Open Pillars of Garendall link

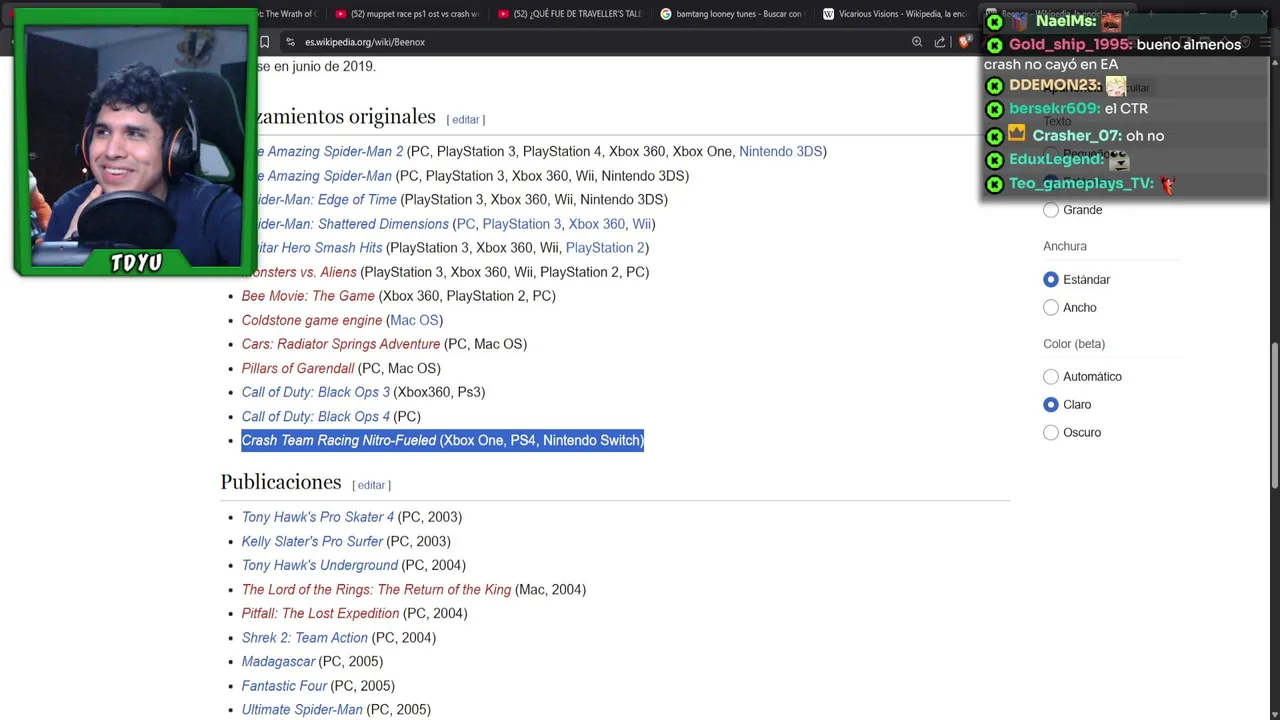[x=298, y=368]
